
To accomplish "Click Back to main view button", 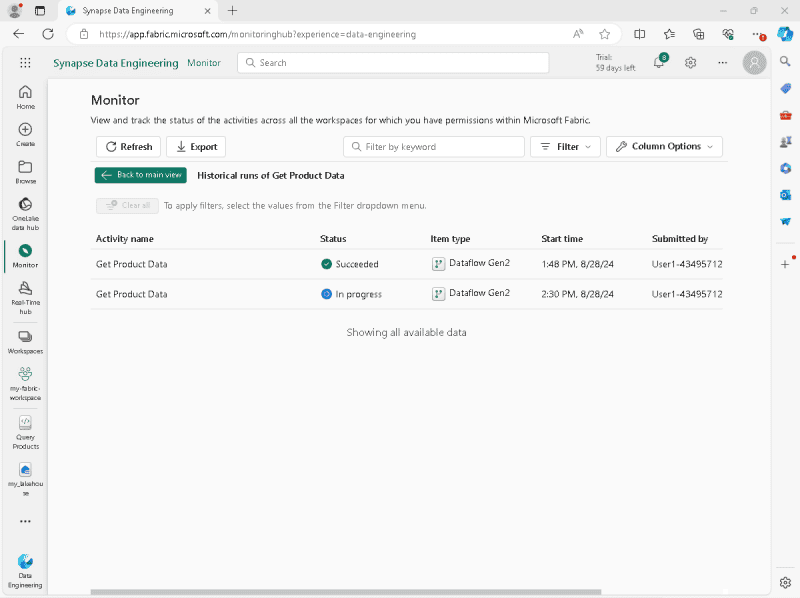I will [141, 175].
